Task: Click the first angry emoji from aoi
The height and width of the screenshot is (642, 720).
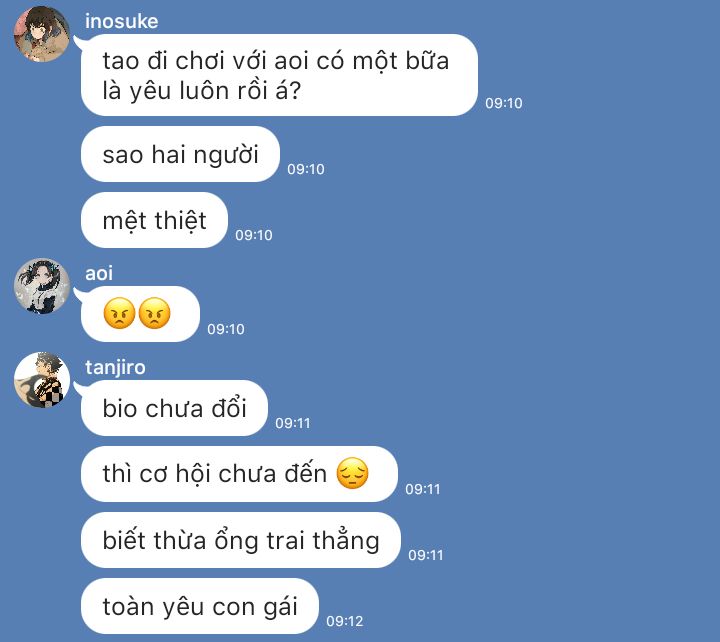Action: (119, 313)
